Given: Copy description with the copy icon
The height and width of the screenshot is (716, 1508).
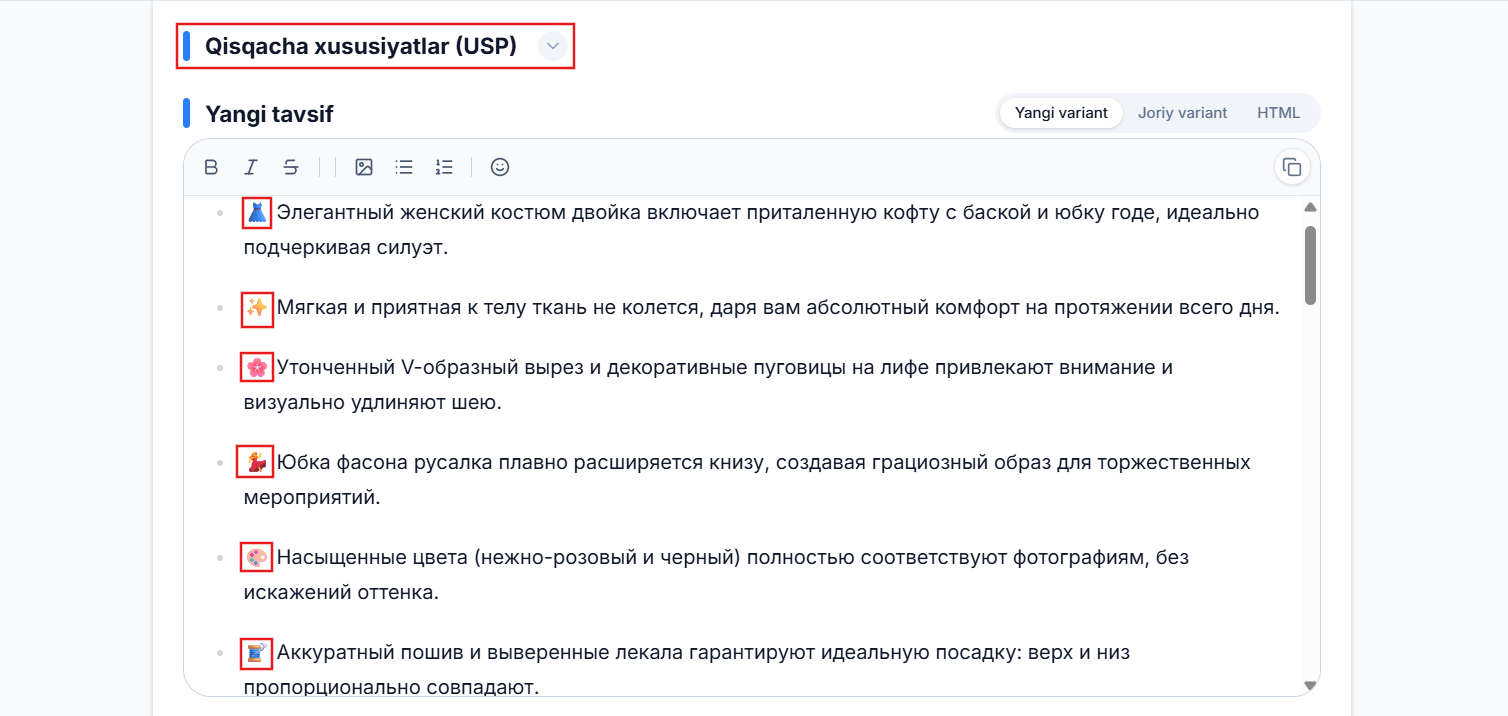Looking at the screenshot, I should click(1292, 167).
